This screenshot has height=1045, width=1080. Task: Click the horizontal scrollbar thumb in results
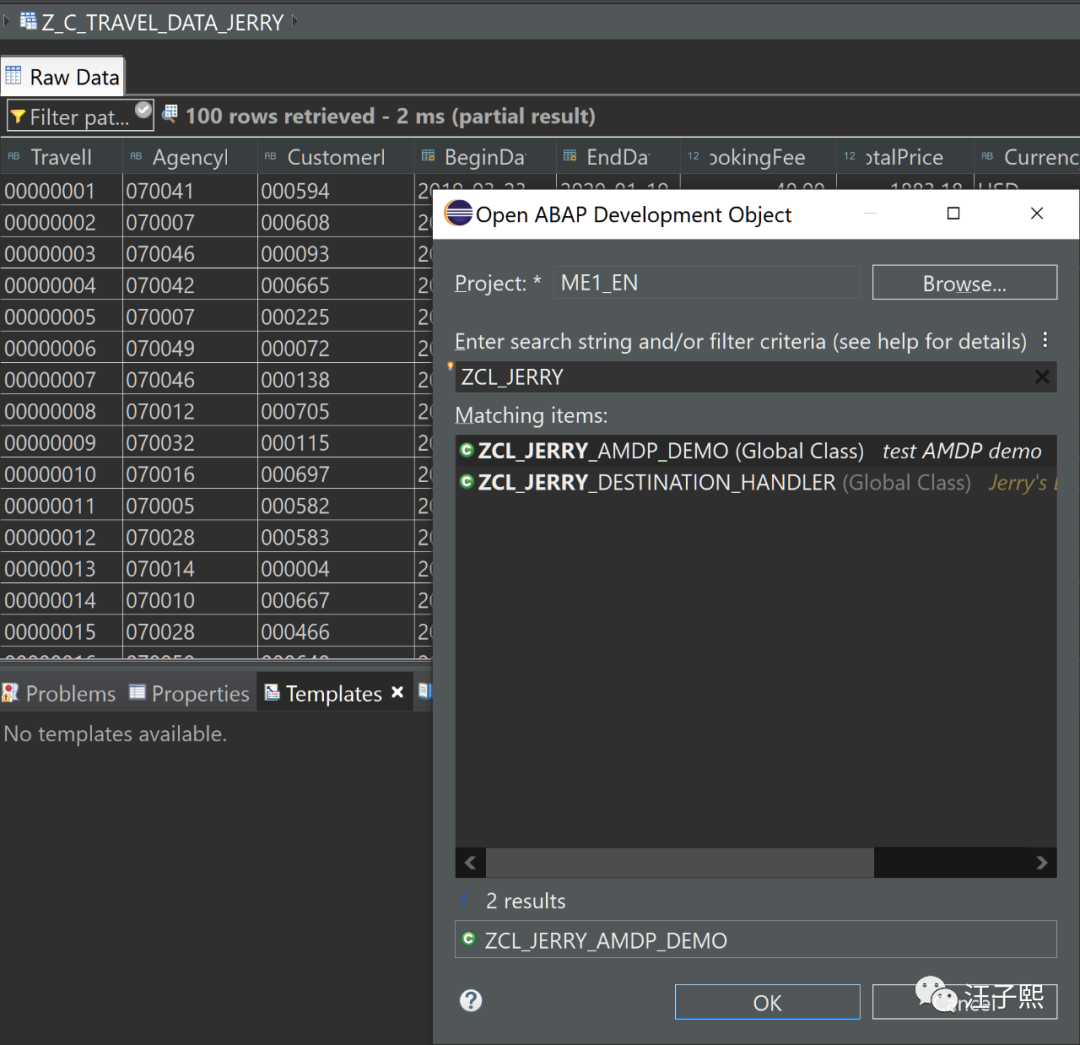pyautogui.click(x=680, y=862)
